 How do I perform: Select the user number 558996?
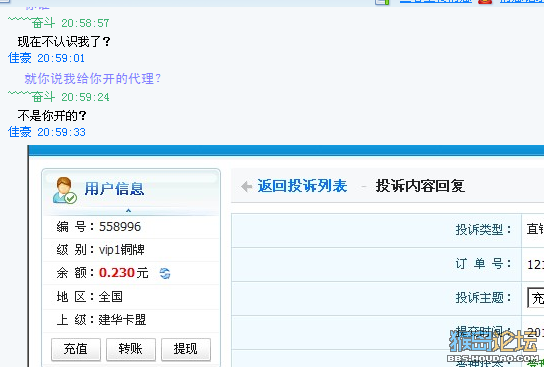point(120,227)
